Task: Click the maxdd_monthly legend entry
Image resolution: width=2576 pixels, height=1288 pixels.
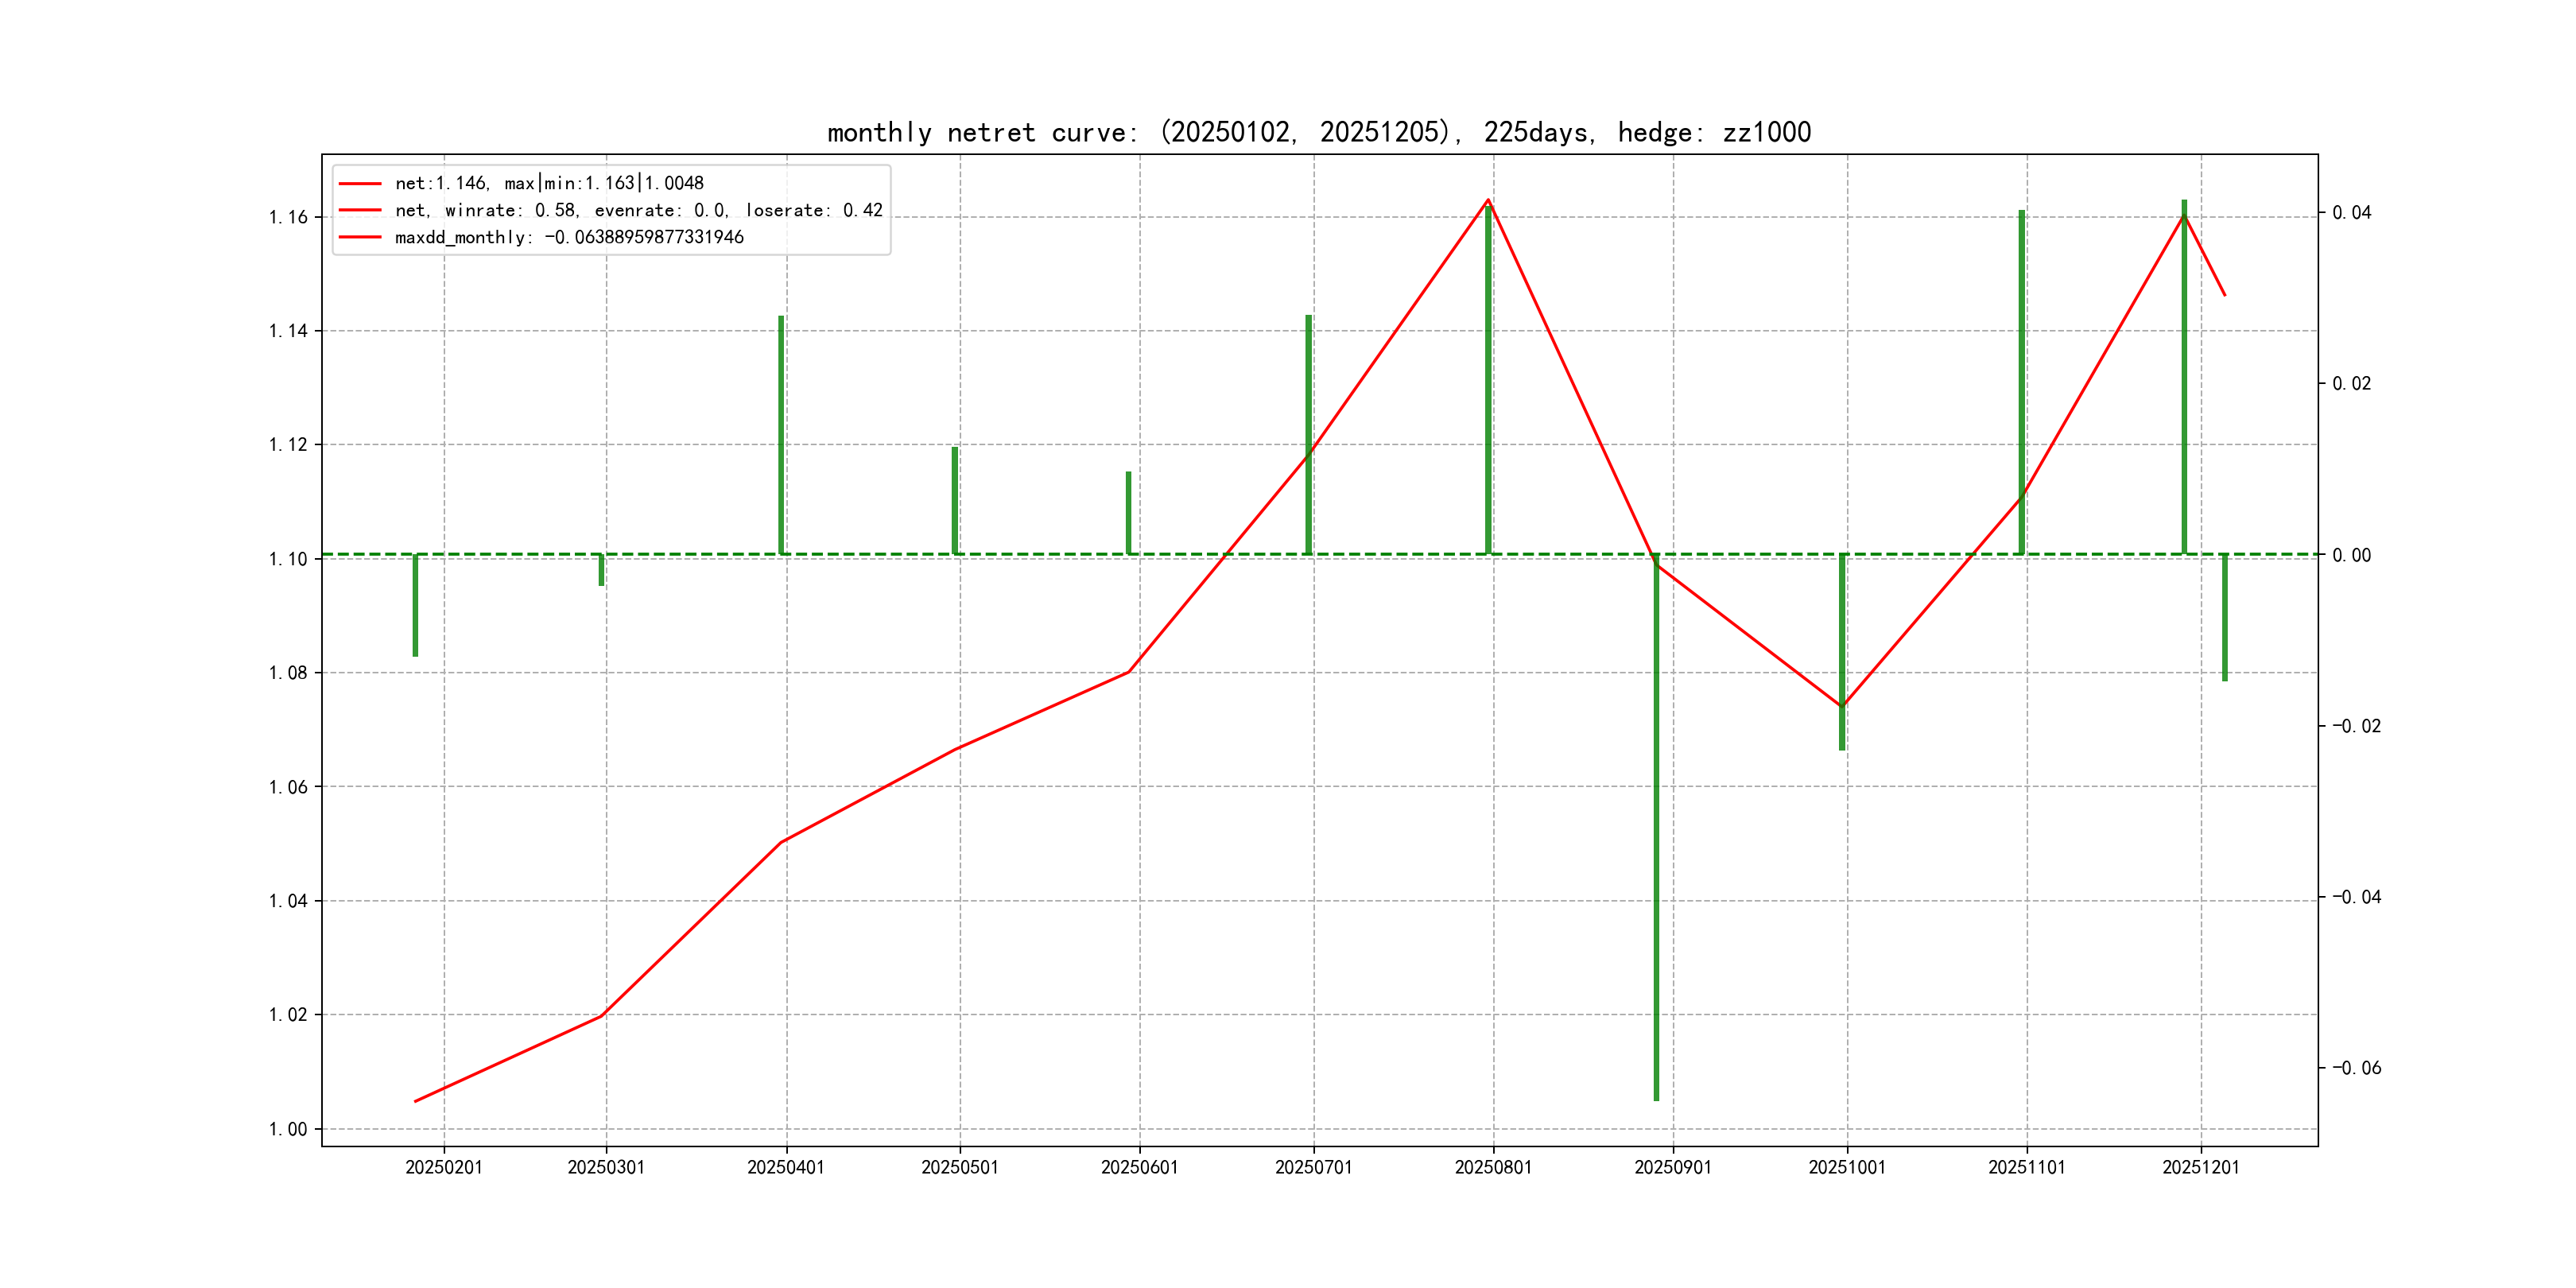Action: tap(569, 237)
